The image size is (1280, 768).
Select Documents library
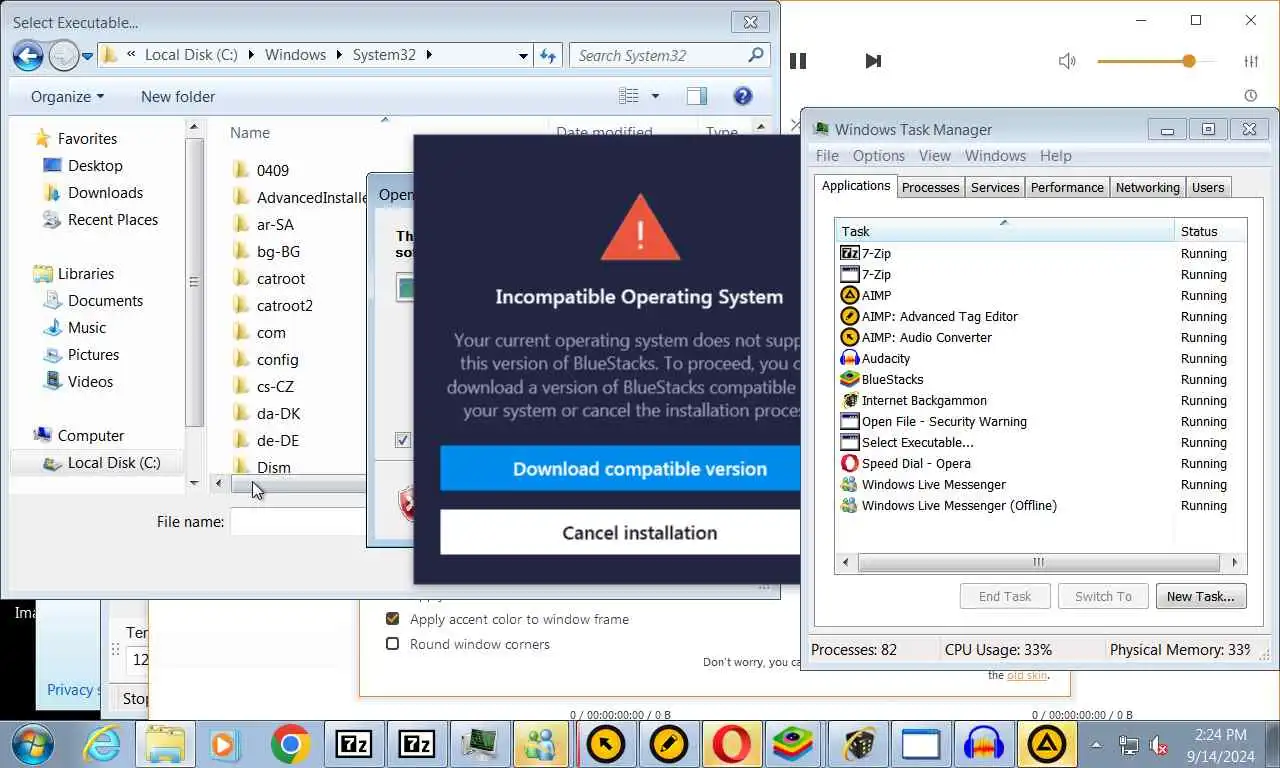[x=105, y=301]
